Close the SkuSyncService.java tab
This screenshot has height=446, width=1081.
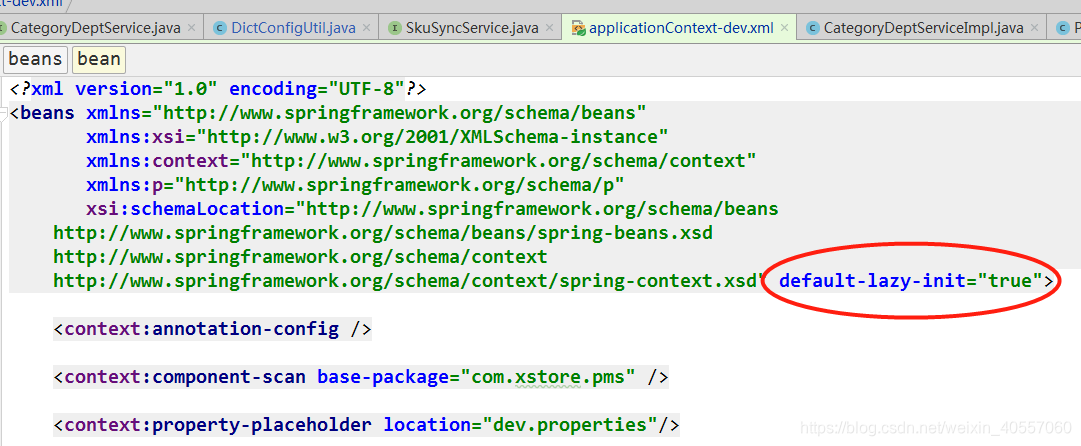[549, 28]
